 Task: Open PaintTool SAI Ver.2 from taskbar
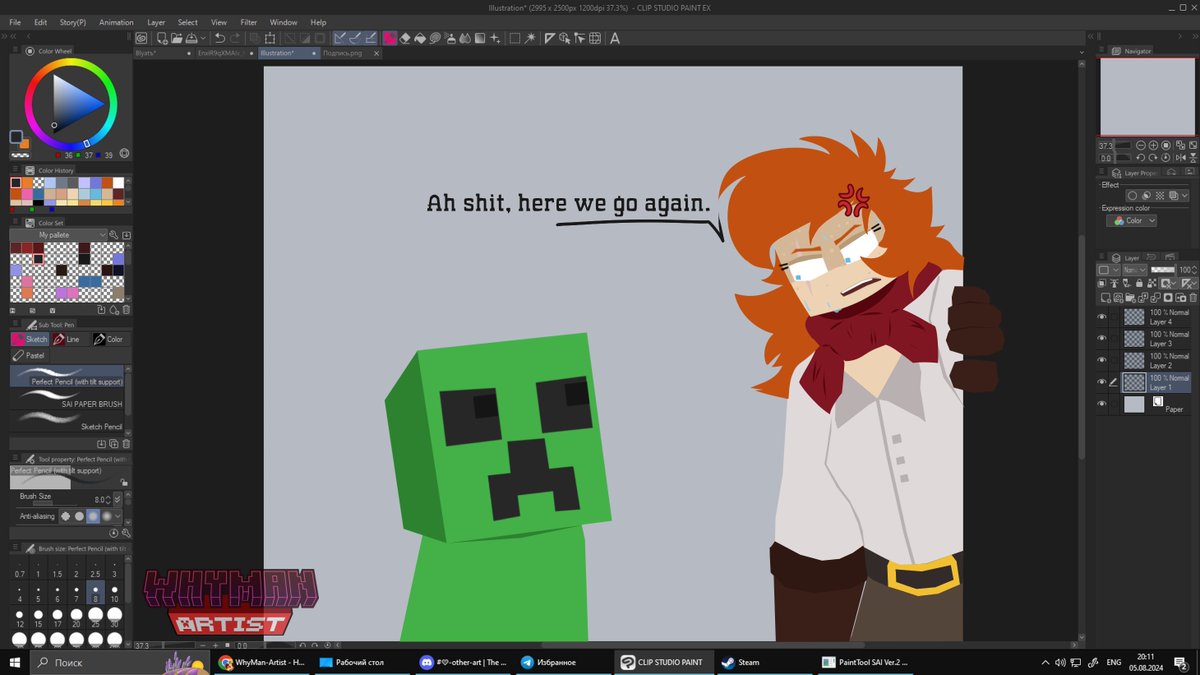click(864, 662)
